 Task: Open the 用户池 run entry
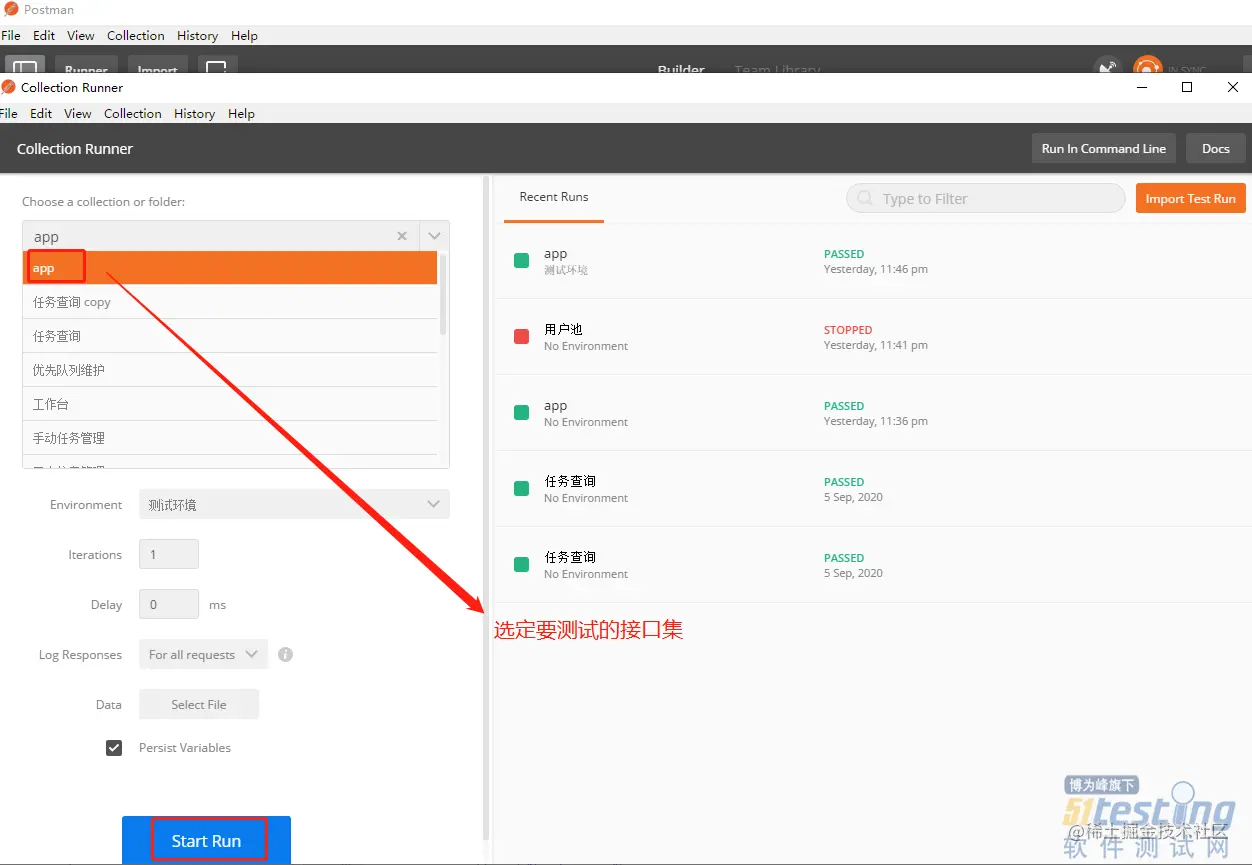pos(872,337)
